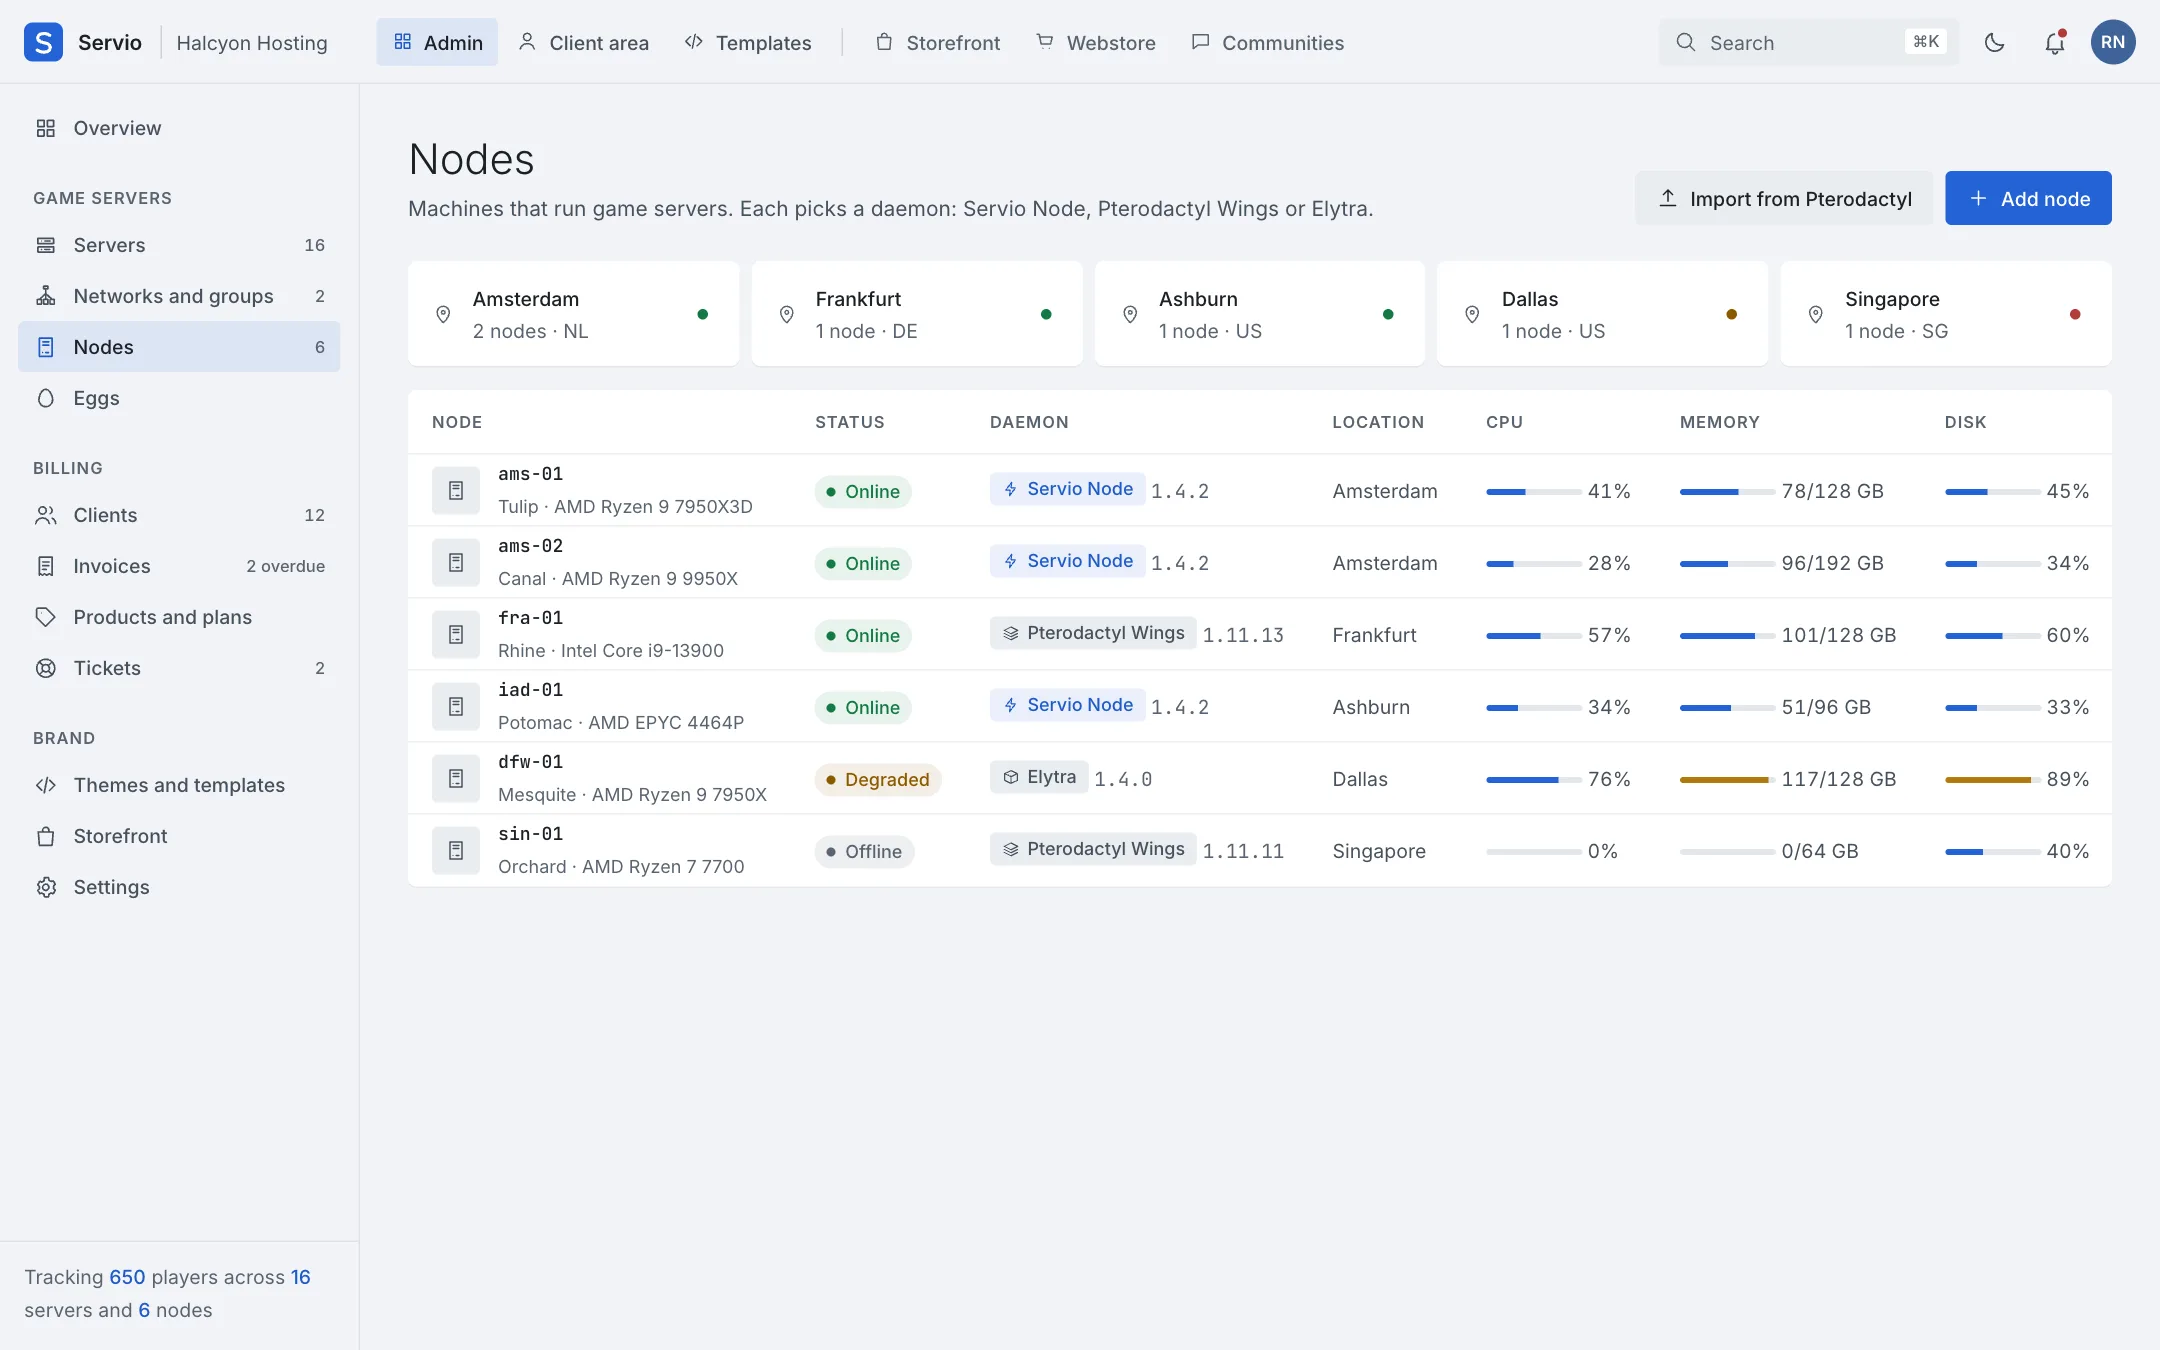The width and height of the screenshot is (2160, 1350).
Task: Select the Ashburn location card
Action: (1260, 314)
